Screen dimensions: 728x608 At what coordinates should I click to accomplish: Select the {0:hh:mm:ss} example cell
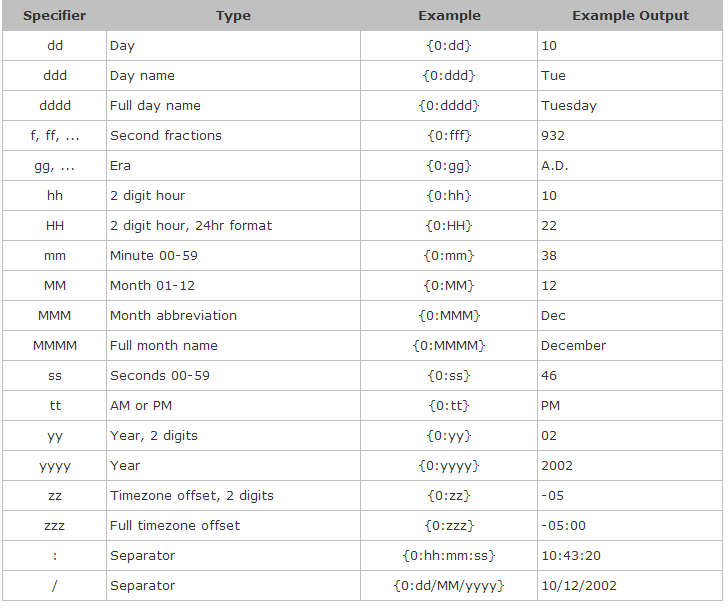pyautogui.click(x=449, y=556)
